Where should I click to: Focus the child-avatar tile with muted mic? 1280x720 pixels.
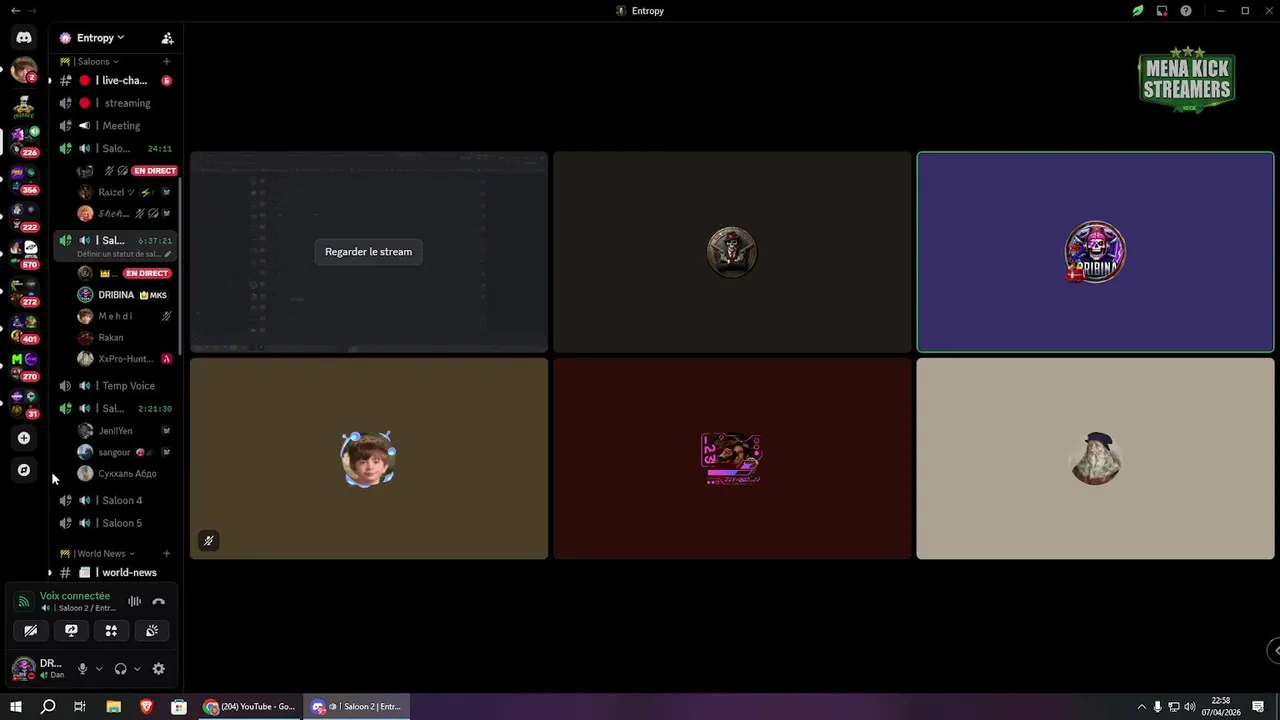coord(369,459)
